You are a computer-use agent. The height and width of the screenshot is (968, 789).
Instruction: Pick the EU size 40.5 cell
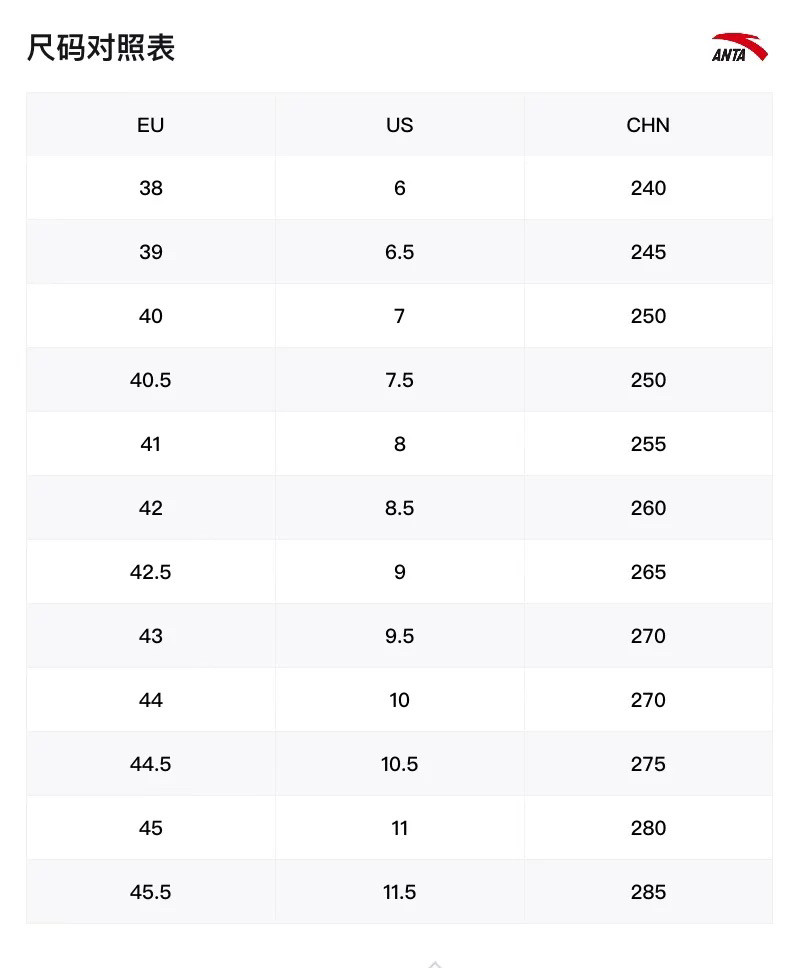(151, 380)
